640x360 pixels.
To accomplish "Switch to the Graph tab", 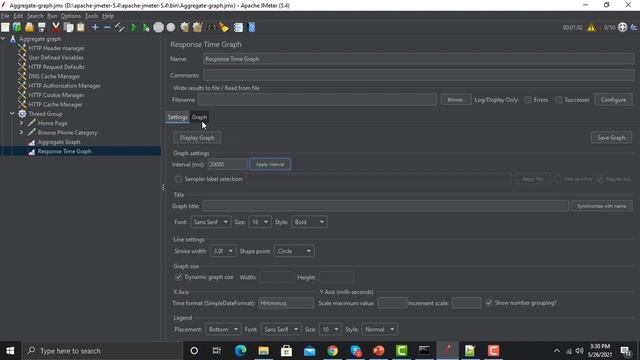I will click(199, 117).
